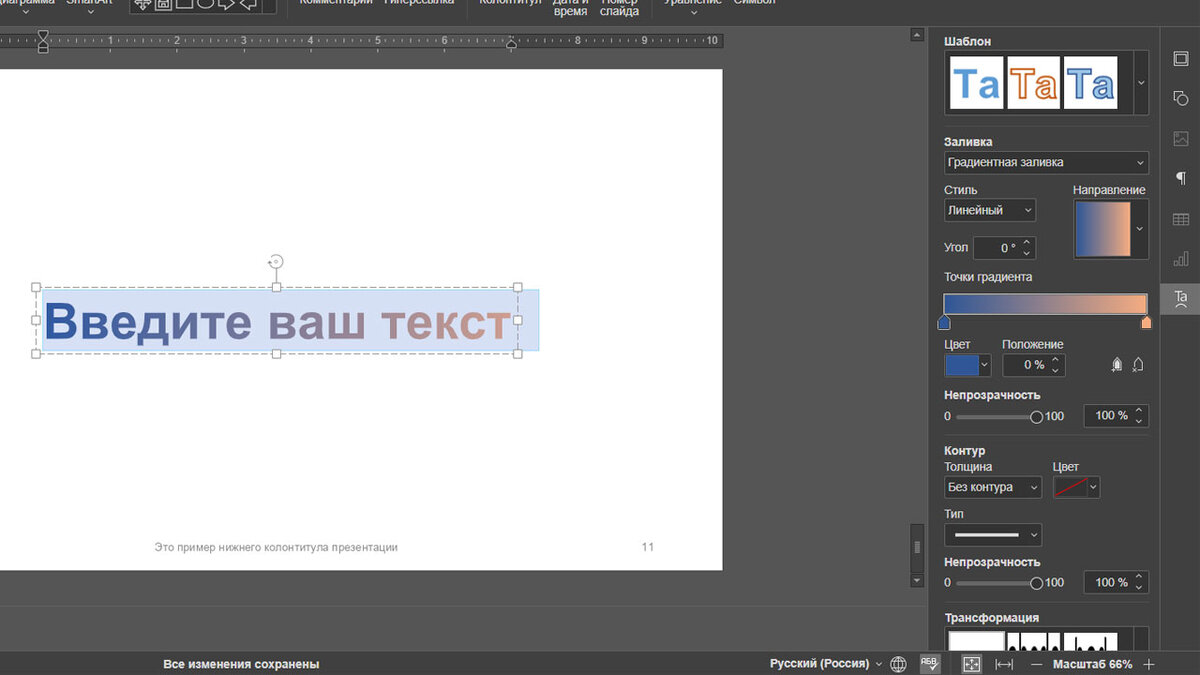Open the Table settings sidebar icon
Screen dimensions: 1200x675
[x=1180, y=219]
